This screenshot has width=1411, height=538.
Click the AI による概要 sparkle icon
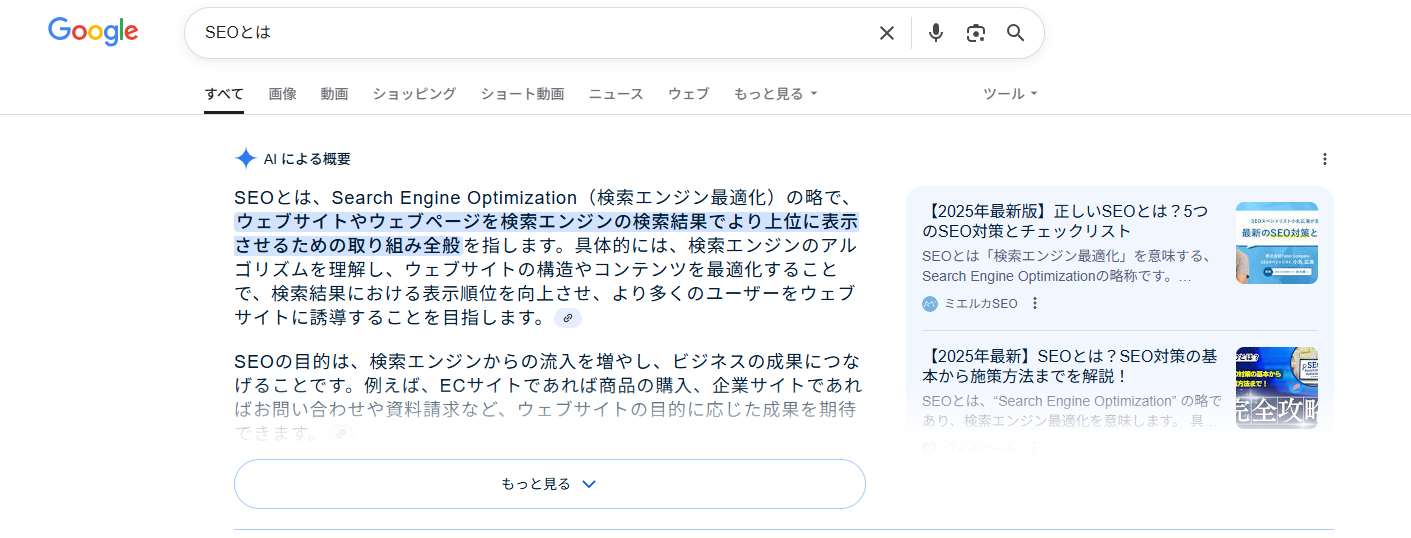245,159
